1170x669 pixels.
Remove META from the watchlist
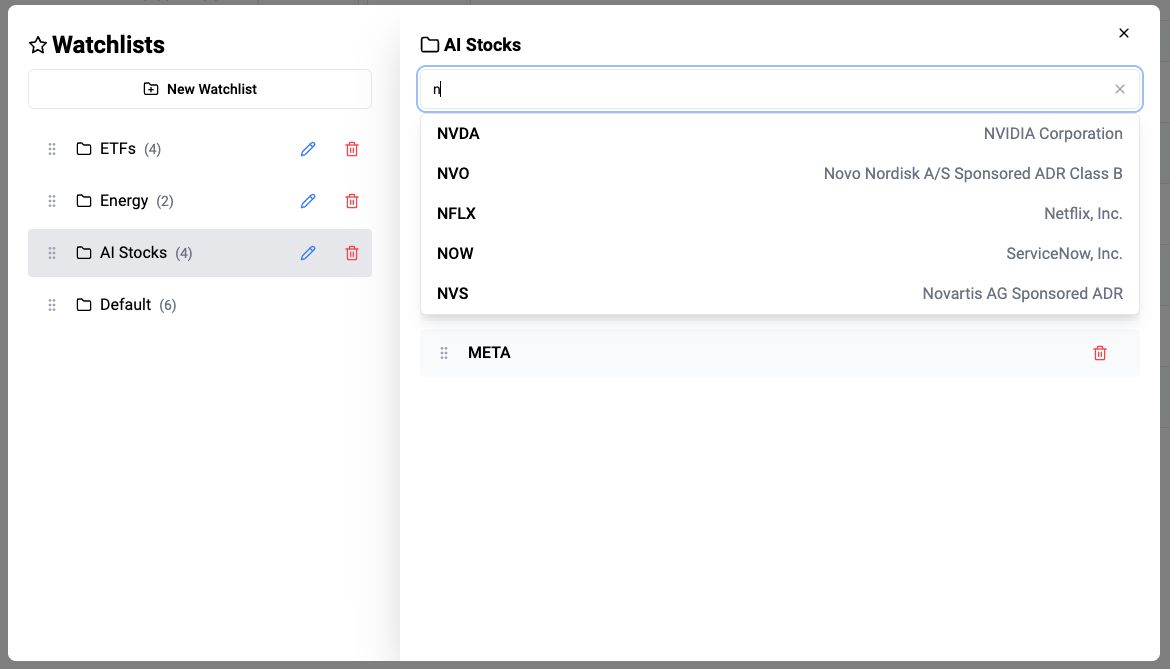1100,353
